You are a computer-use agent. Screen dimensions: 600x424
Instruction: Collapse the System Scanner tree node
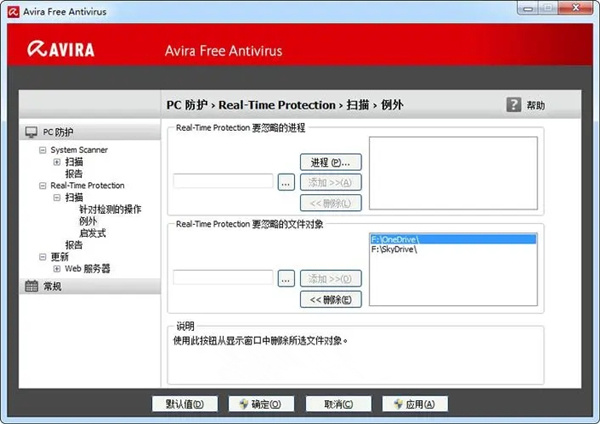click(43, 150)
